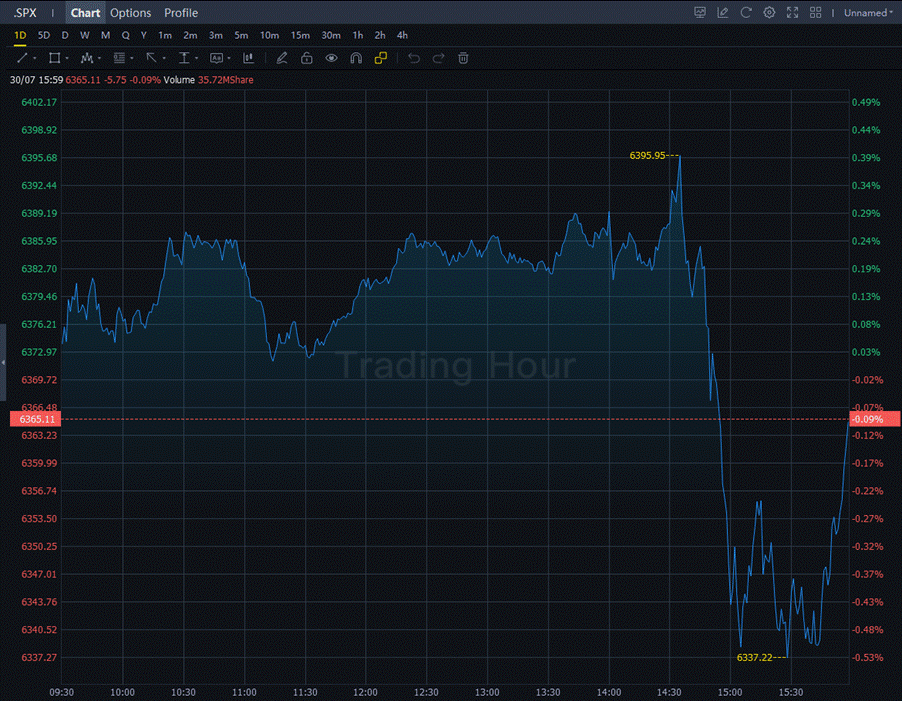
Task: Select the D daily timeframe
Action: [65, 36]
